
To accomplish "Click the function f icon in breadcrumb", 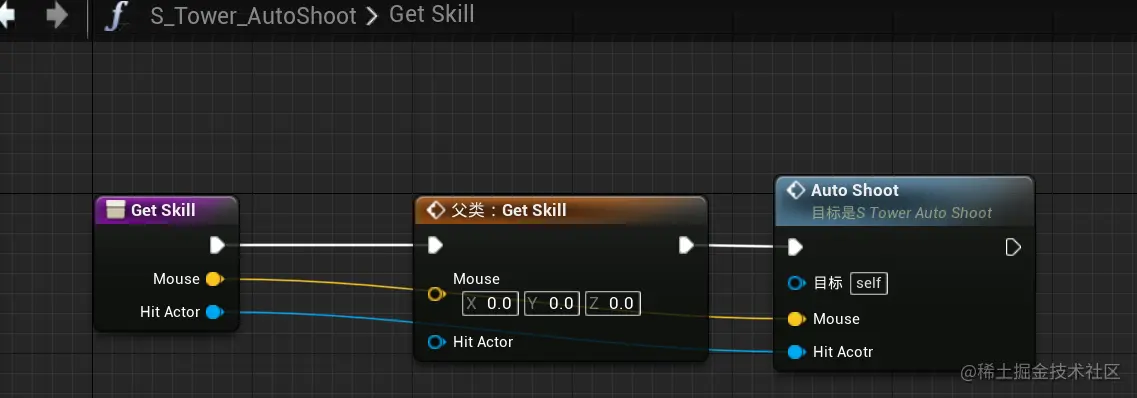I will tap(115, 16).
